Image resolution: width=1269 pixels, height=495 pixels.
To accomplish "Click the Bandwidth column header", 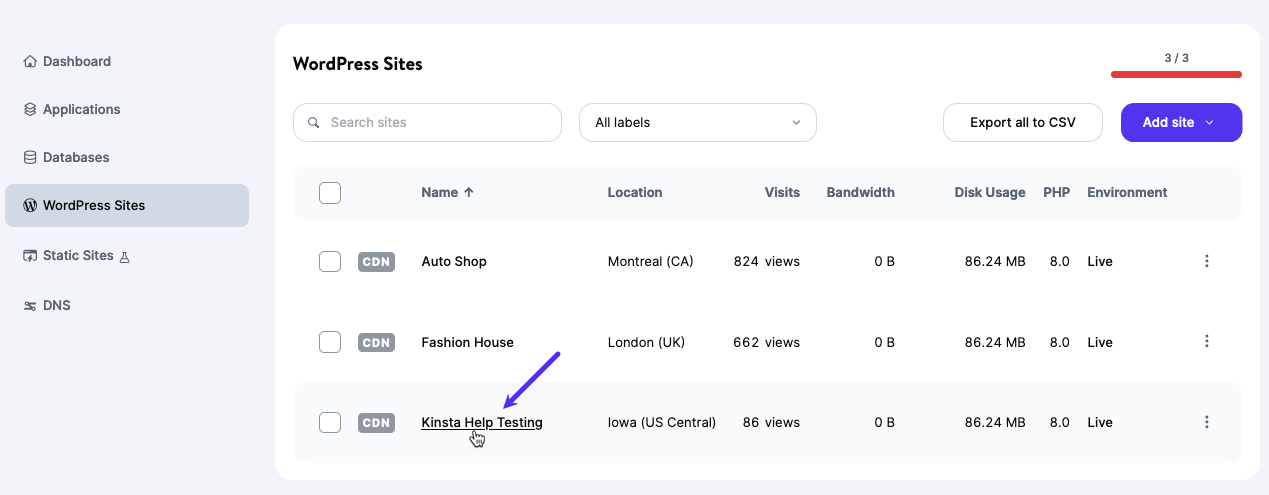I will pos(860,192).
